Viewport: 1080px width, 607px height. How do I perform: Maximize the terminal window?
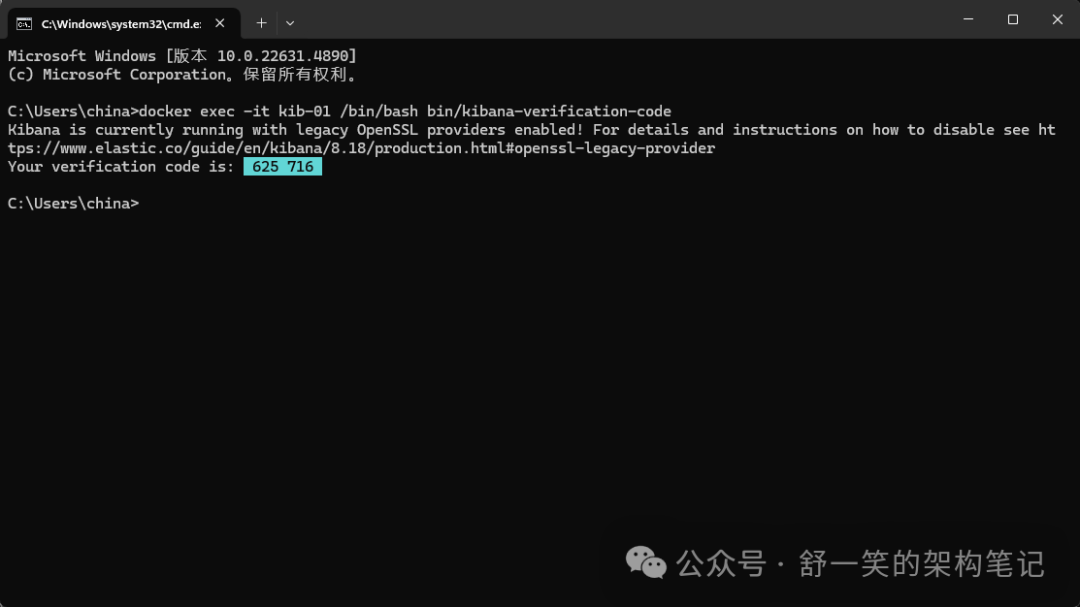pyautogui.click(x=1012, y=19)
